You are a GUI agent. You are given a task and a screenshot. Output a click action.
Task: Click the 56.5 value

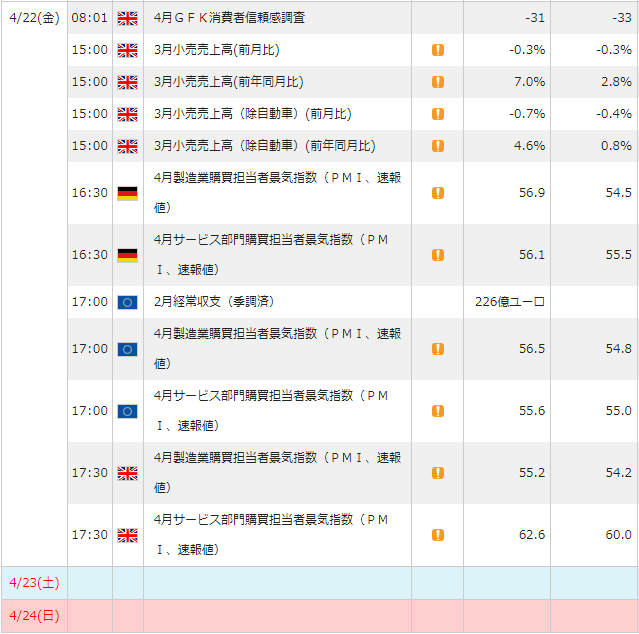pos(532,349)
